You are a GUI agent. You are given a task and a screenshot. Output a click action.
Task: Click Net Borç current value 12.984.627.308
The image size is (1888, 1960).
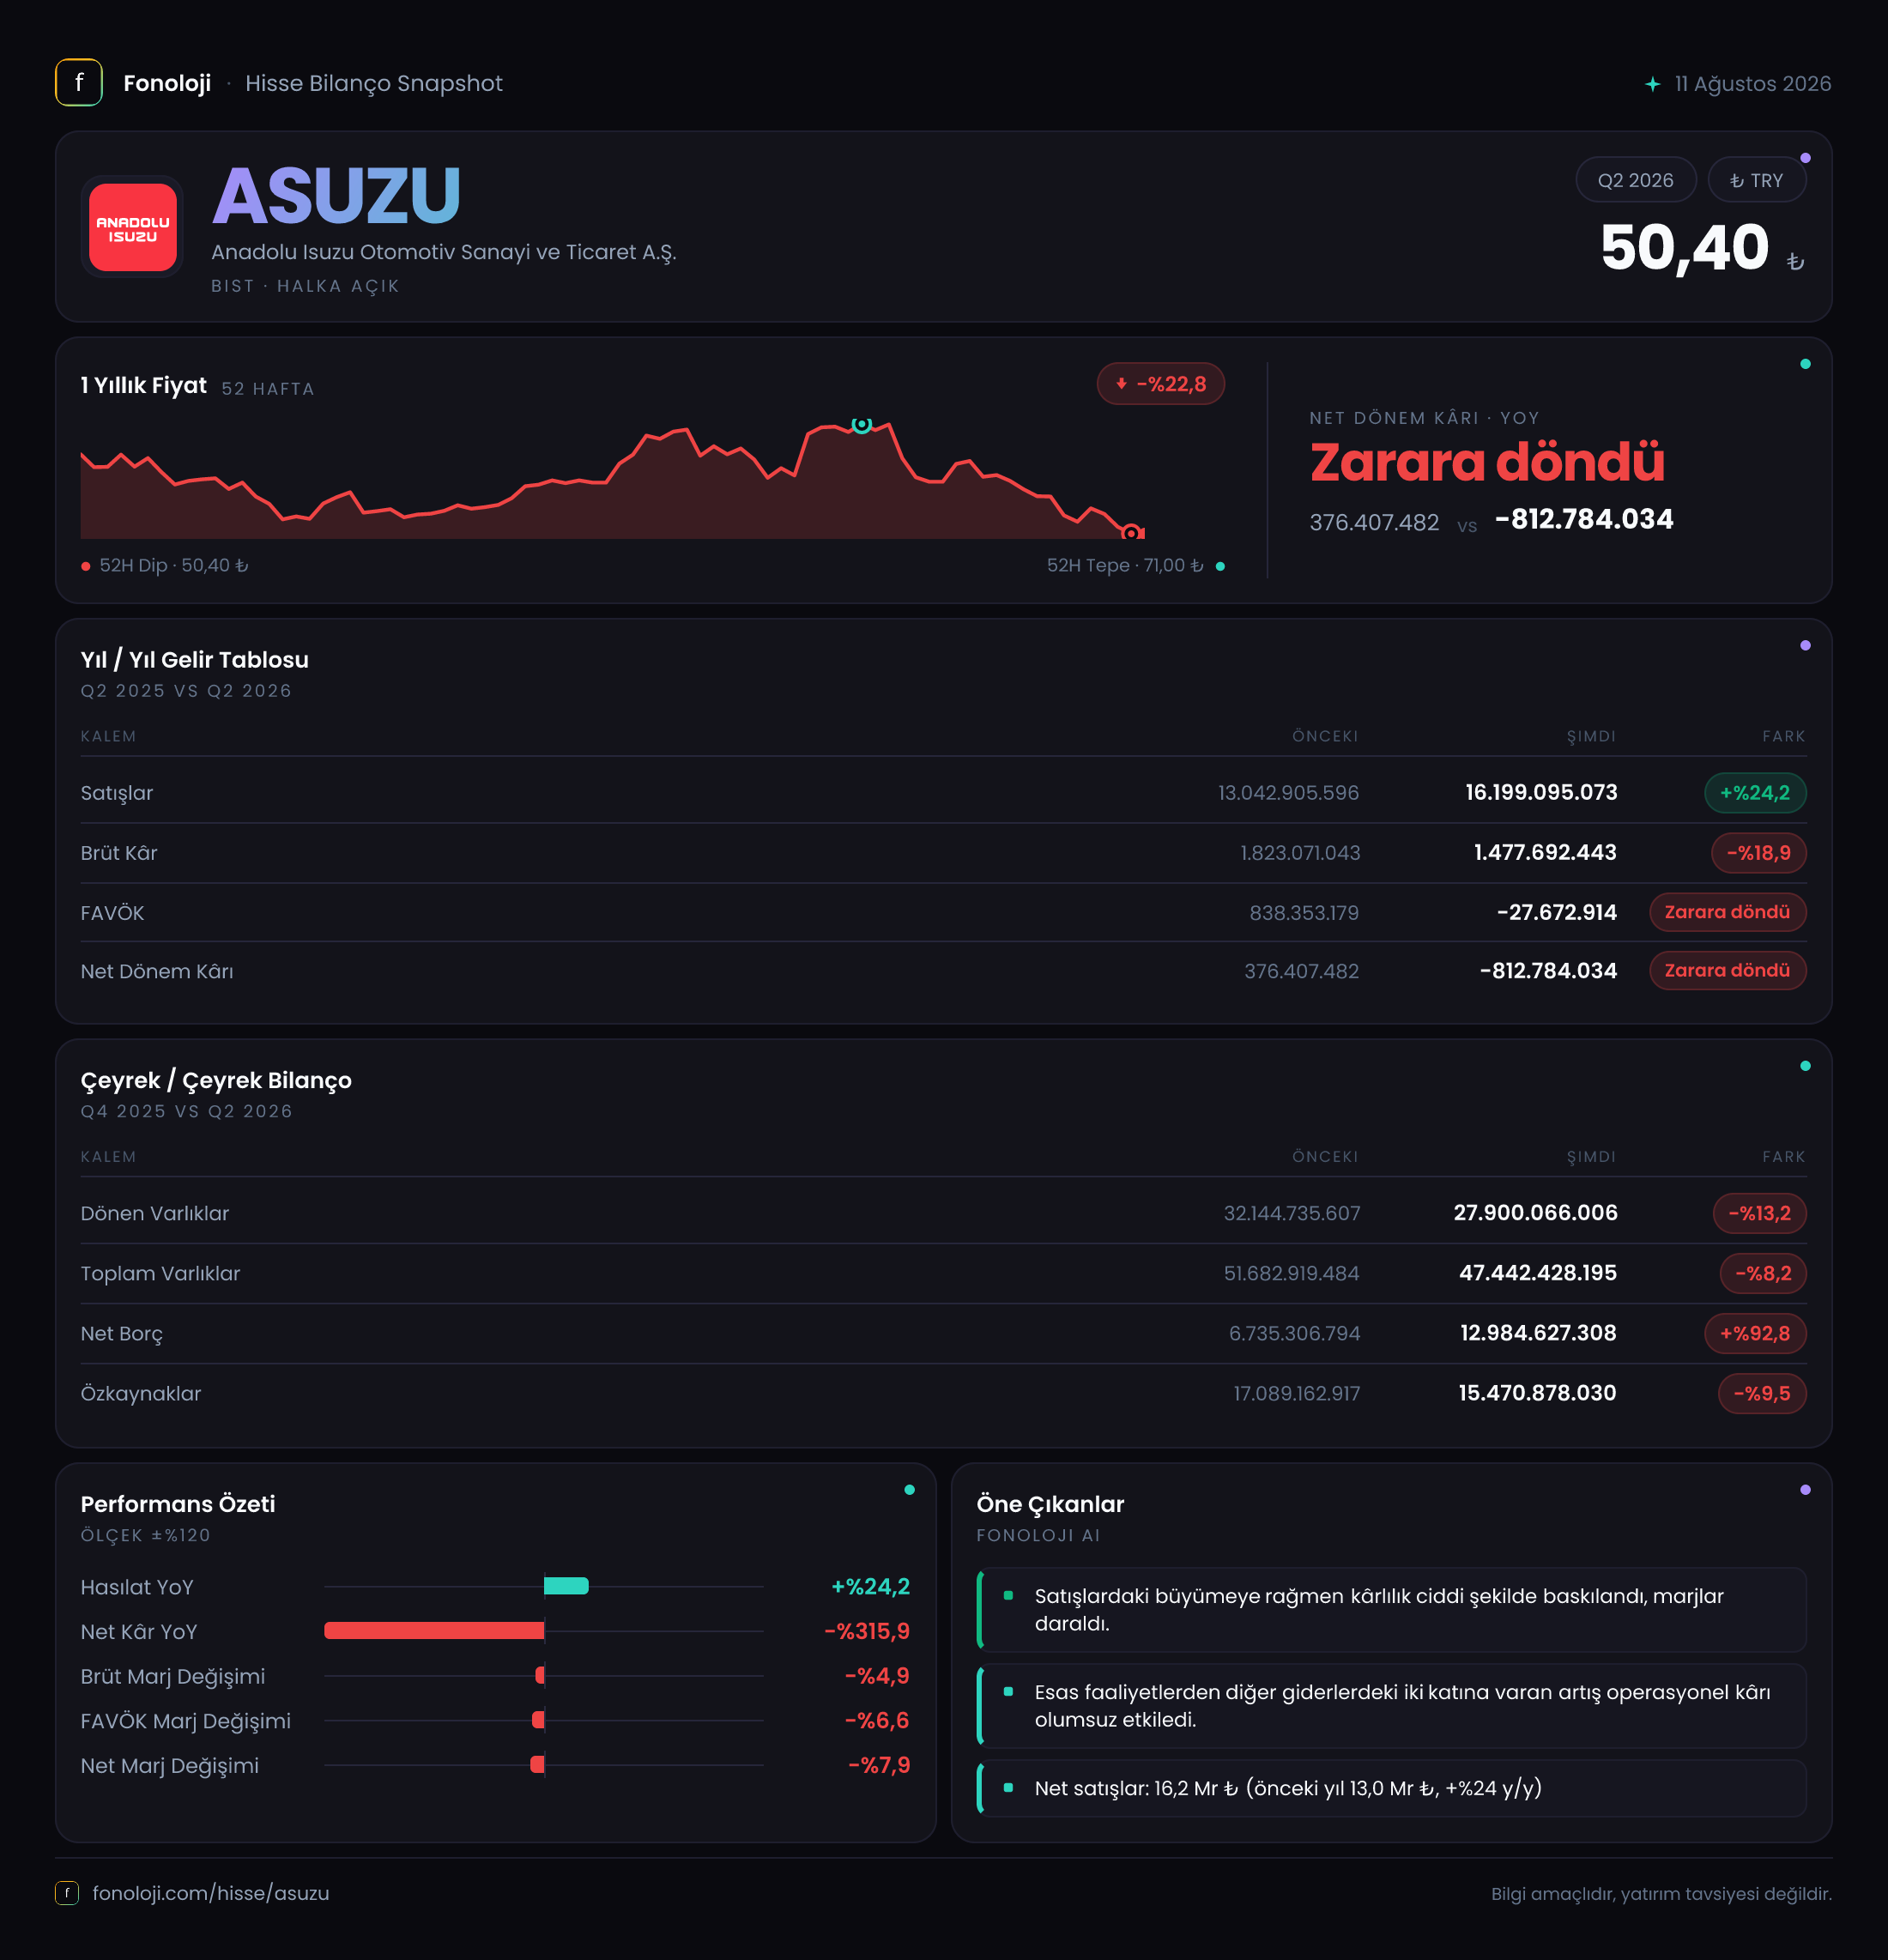[x=1538, y=1332]
